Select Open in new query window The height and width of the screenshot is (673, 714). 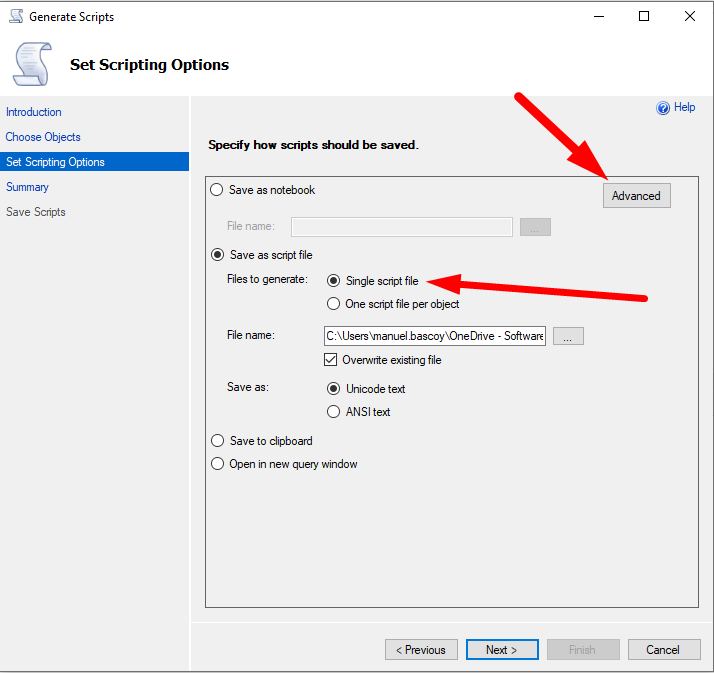tap(217, 464)
